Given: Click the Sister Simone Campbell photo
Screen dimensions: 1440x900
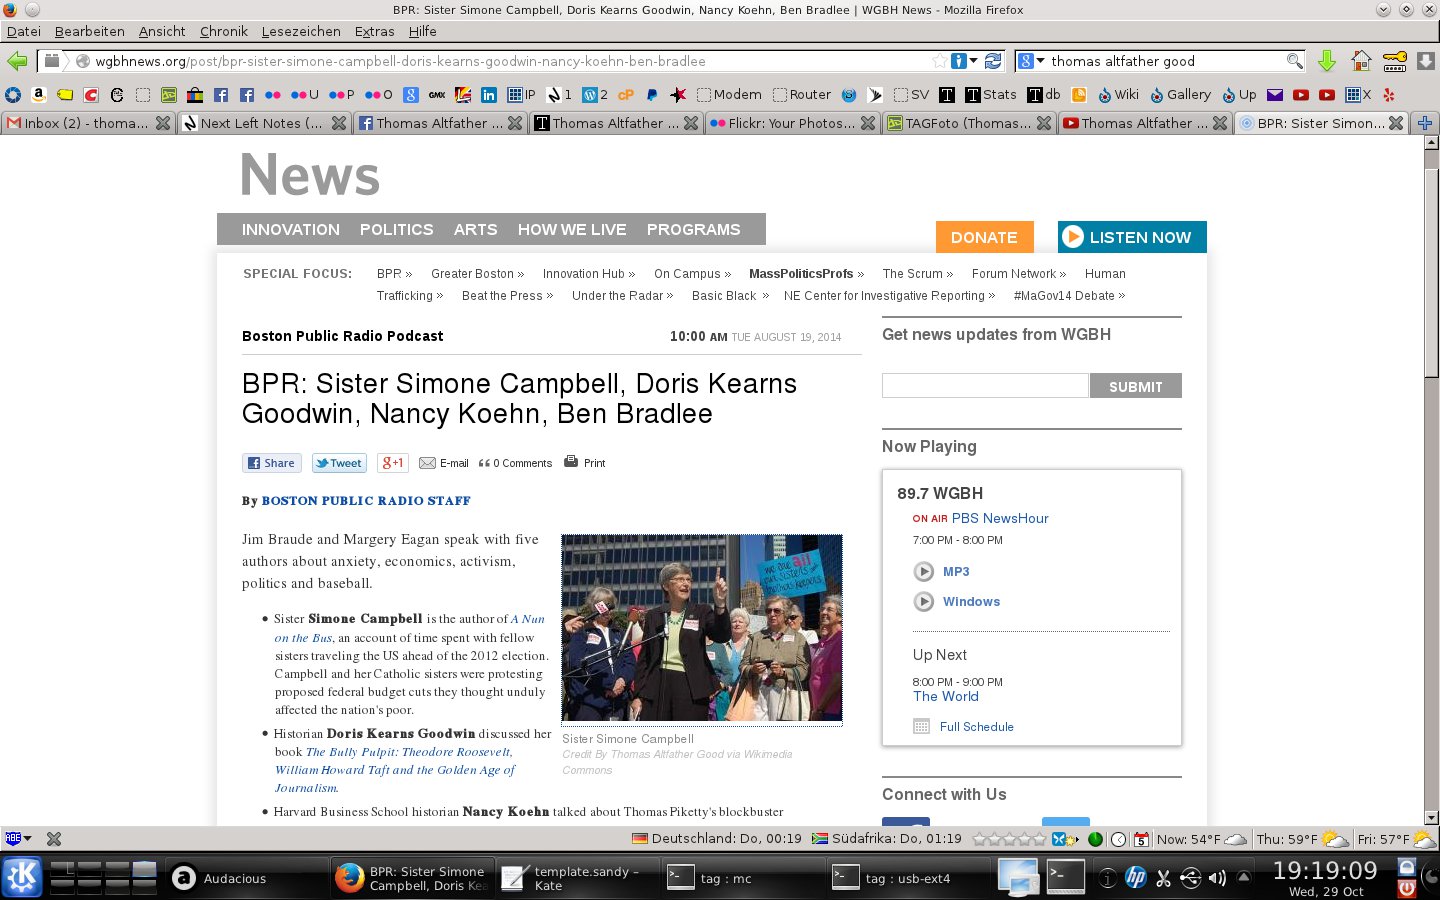Looking at the screenshot, I should click(702, 628).
